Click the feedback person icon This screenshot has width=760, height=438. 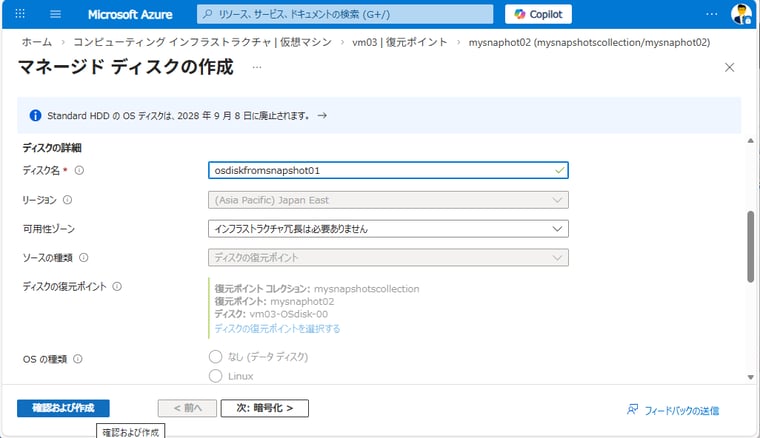(632, 410)
